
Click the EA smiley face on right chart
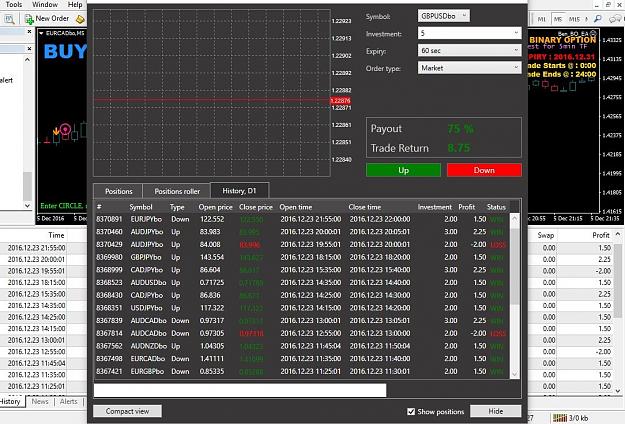(593, 33)
